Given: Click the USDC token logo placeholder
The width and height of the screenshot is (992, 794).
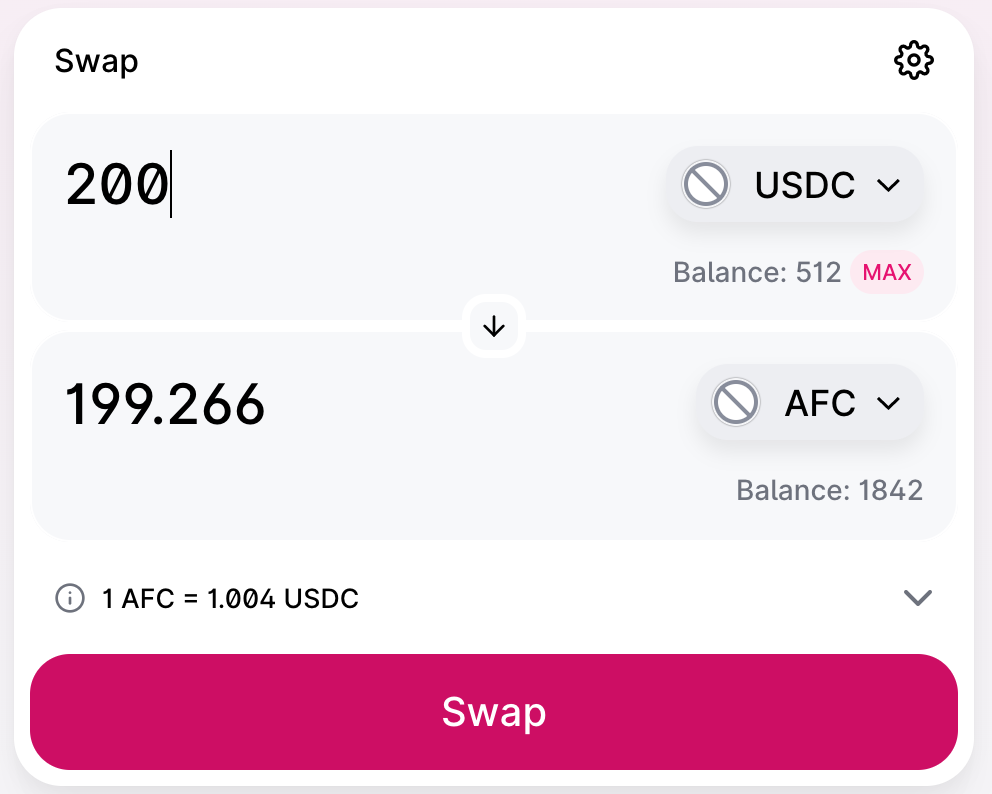Looking at the screenshot, I should [x=705, y=185].
